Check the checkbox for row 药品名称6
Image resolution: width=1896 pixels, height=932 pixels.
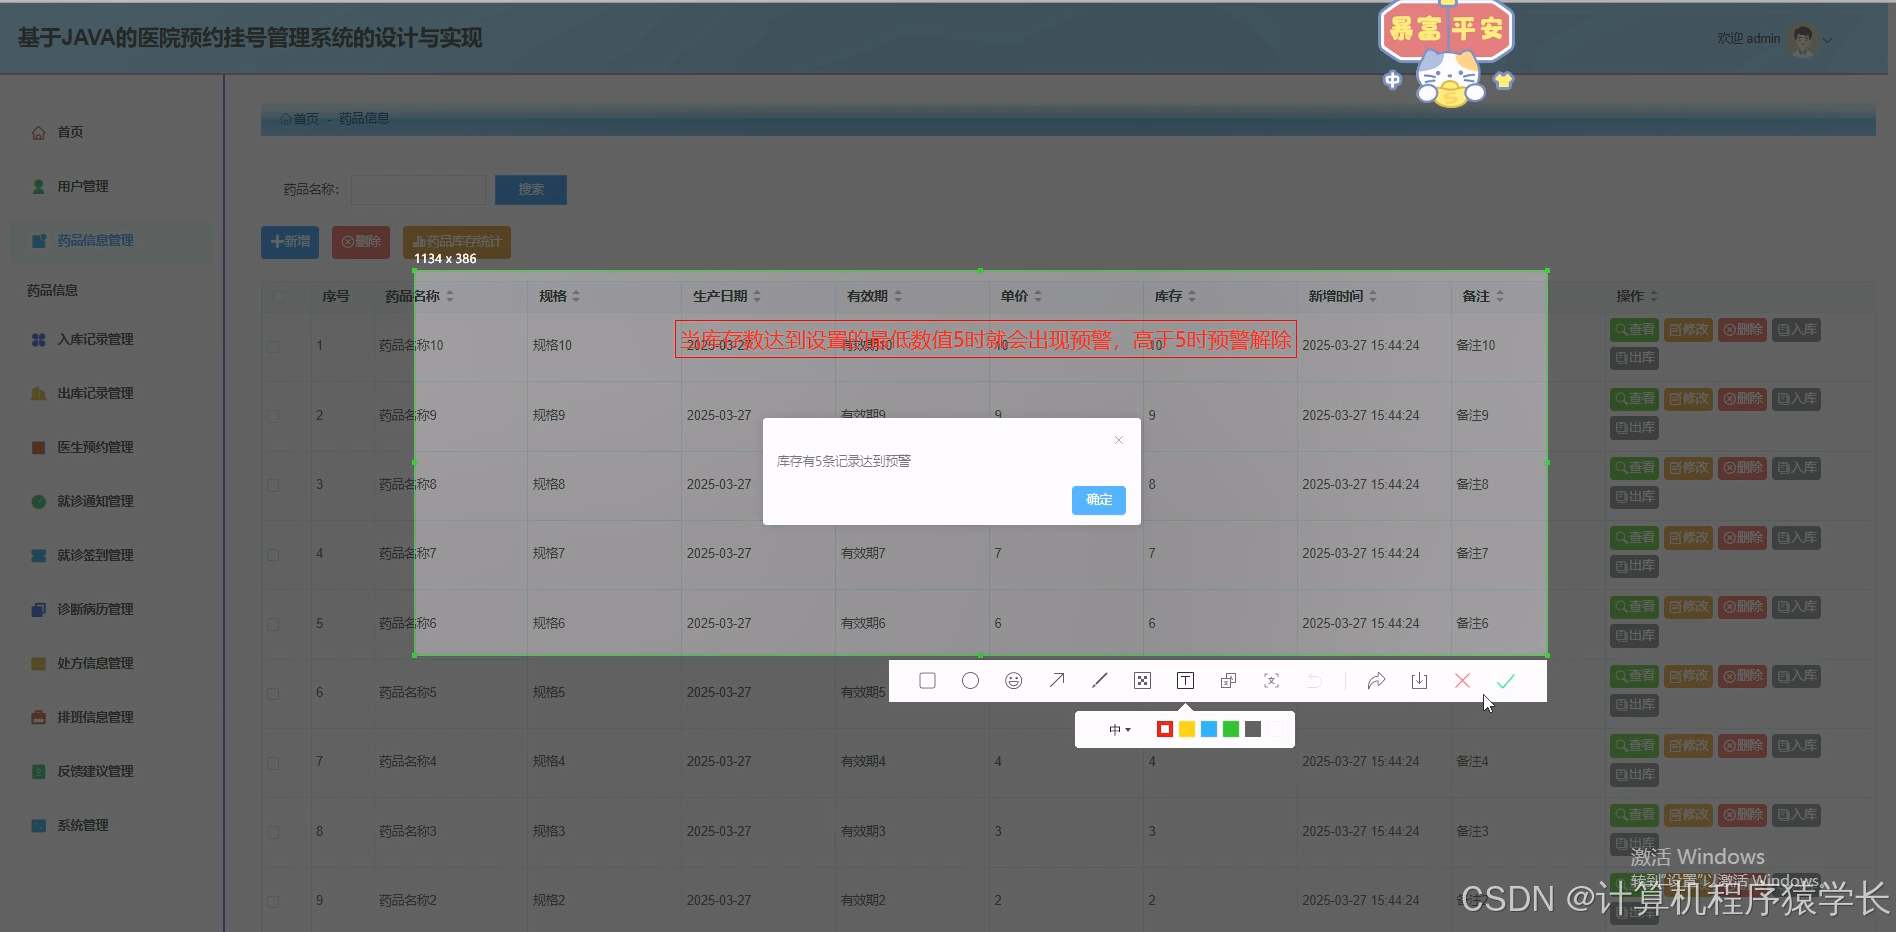tap(273, 624)
